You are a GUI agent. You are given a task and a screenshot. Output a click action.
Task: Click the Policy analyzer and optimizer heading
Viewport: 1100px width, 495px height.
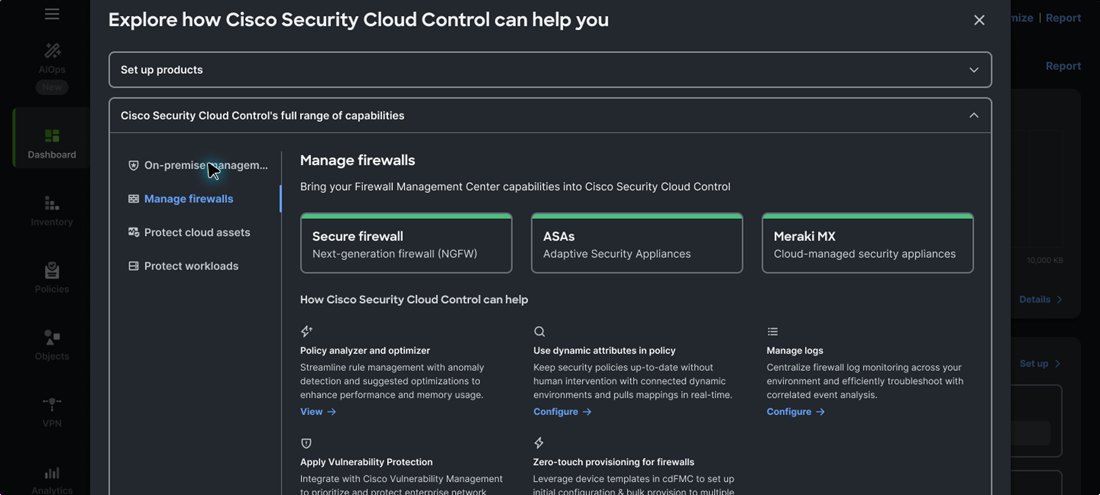[365, 351]
